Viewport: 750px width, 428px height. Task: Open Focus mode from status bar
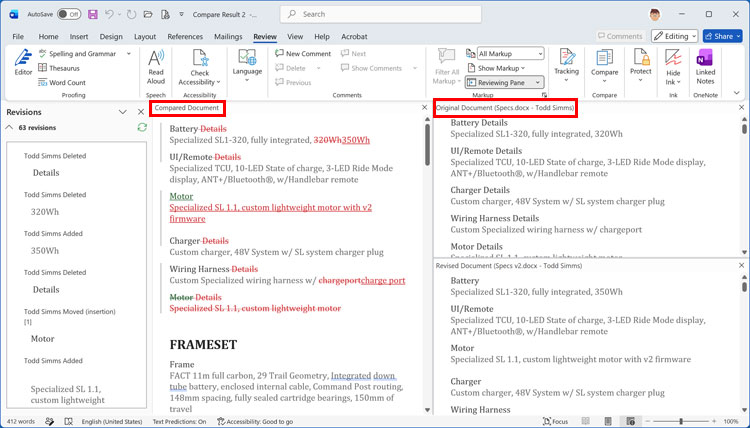(x=555, y=421)
